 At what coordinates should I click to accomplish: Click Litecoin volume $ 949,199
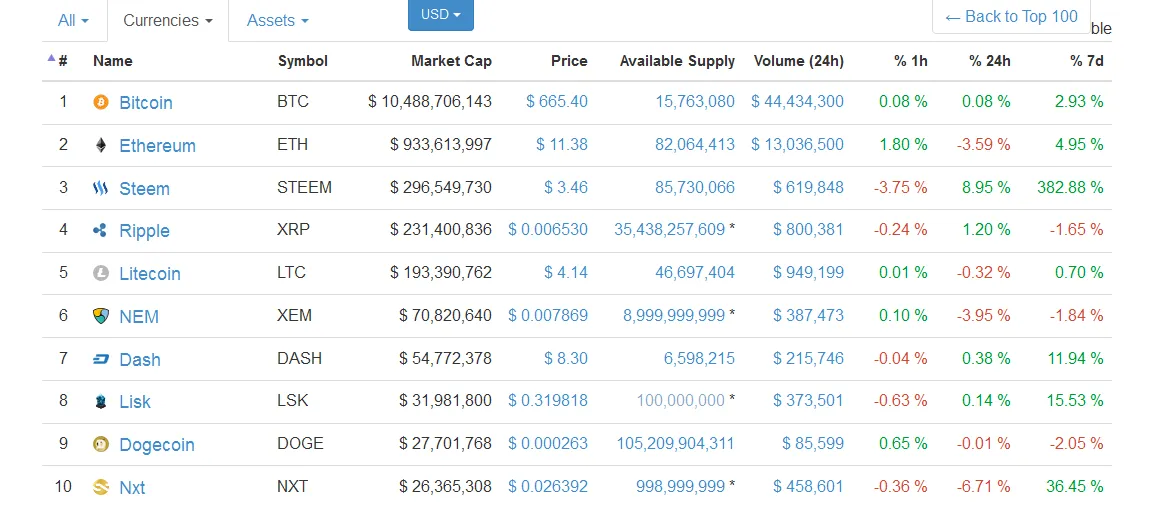(x=808, y=272)
